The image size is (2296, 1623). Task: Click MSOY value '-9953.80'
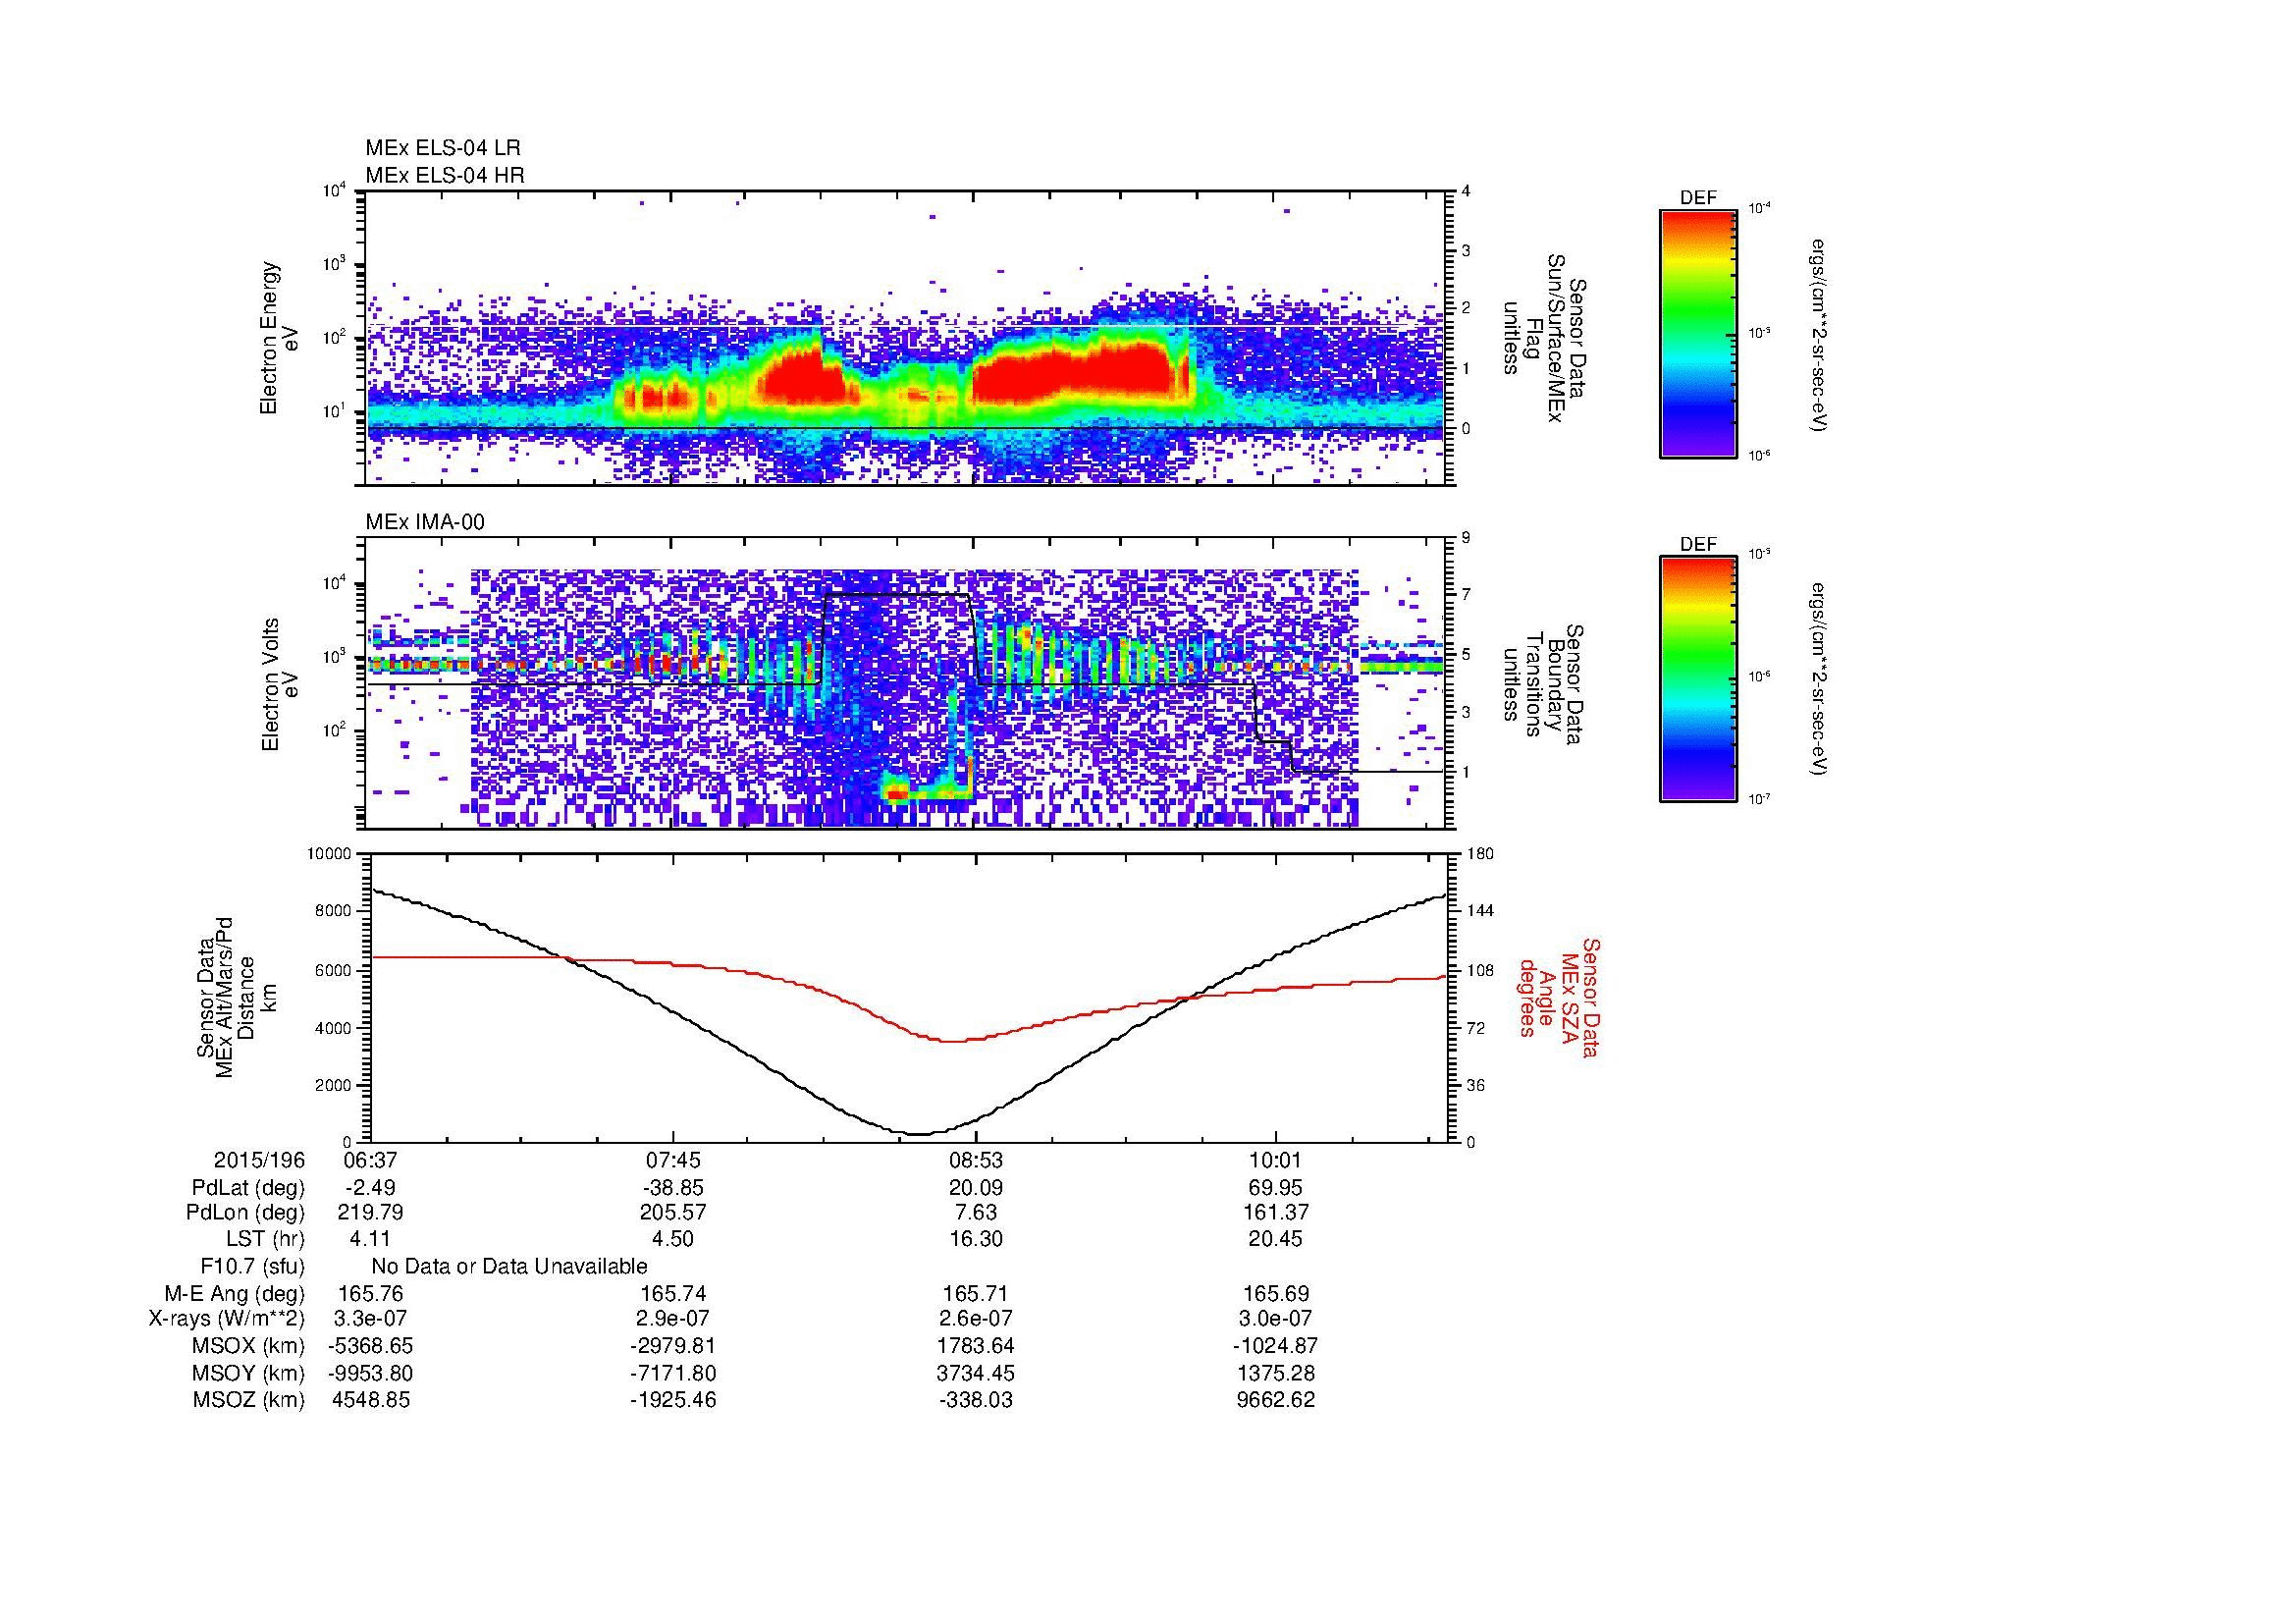coord(370,1373)
